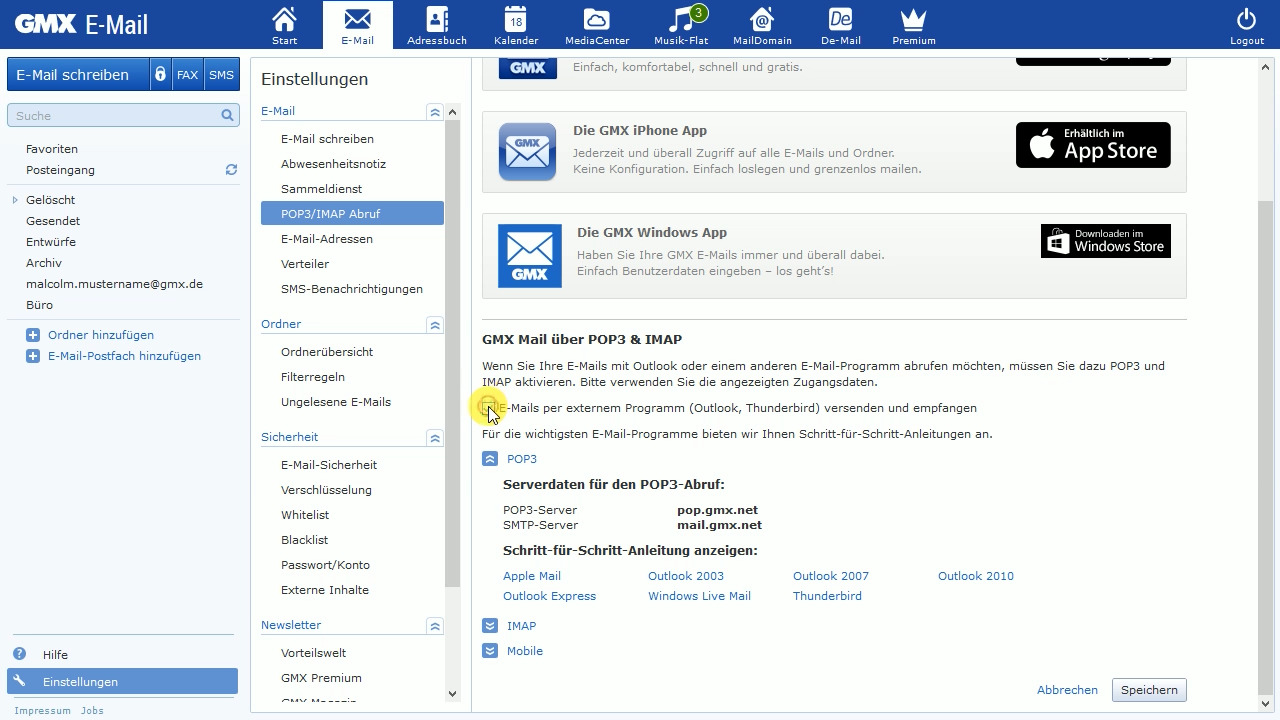Open the Apple Mail guide link
The height and width of the screenshot is (720, 1280).
tap(532, 576)
